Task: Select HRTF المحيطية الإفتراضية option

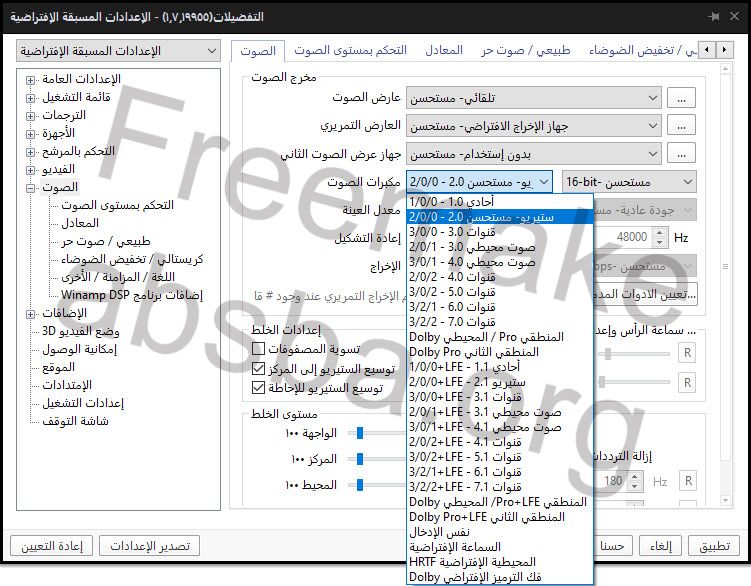Action: (500, 562)
